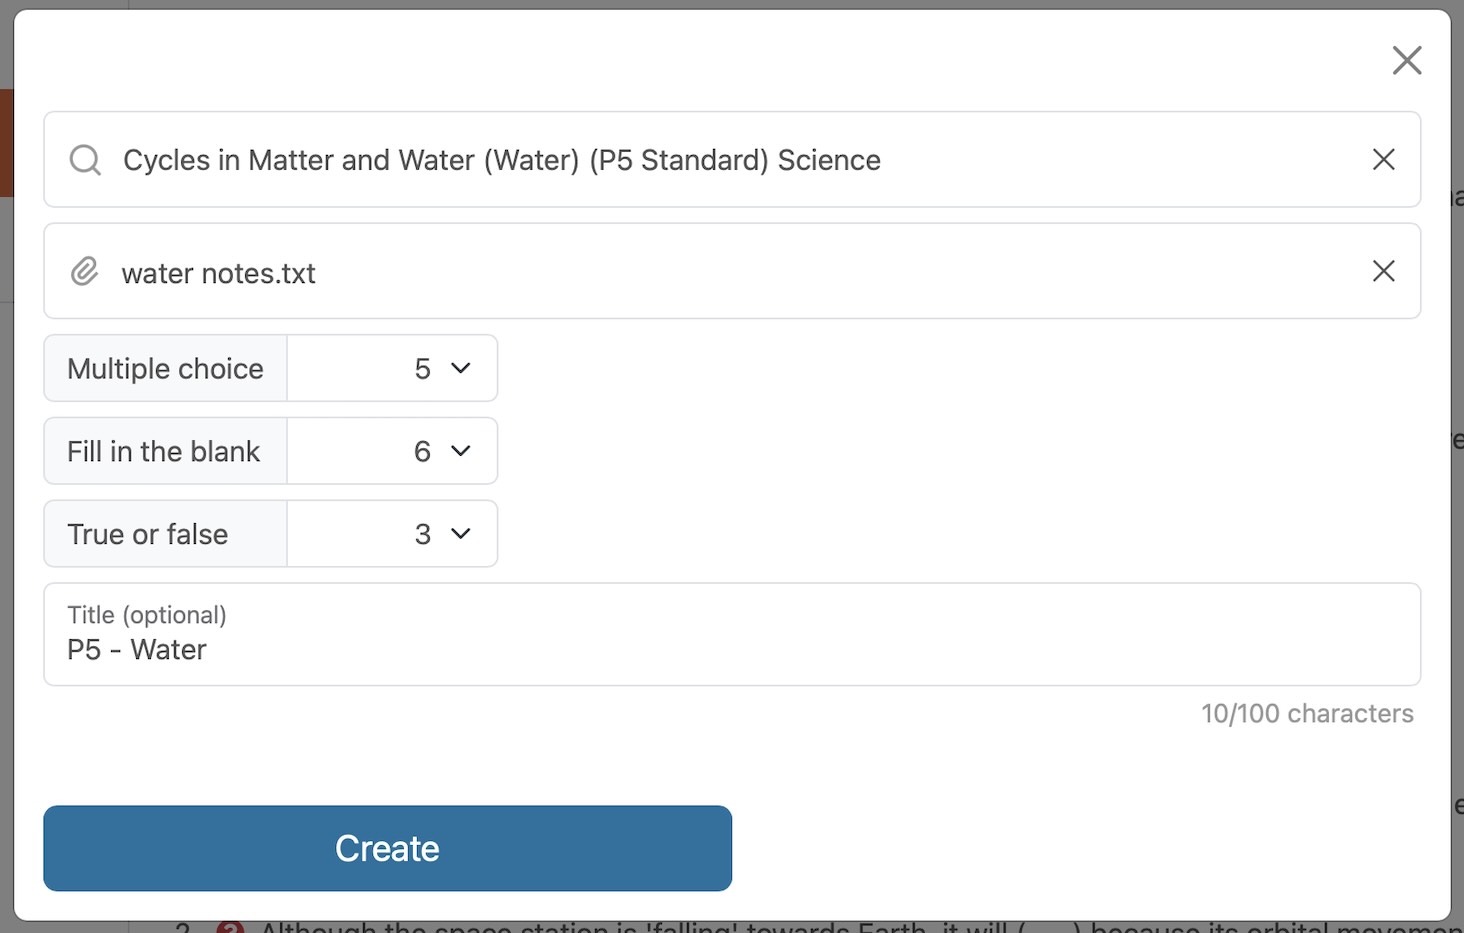Click the 10/100 characters counter
Viewport: 1464px width, 933px height.
[x=1306, y=714]
